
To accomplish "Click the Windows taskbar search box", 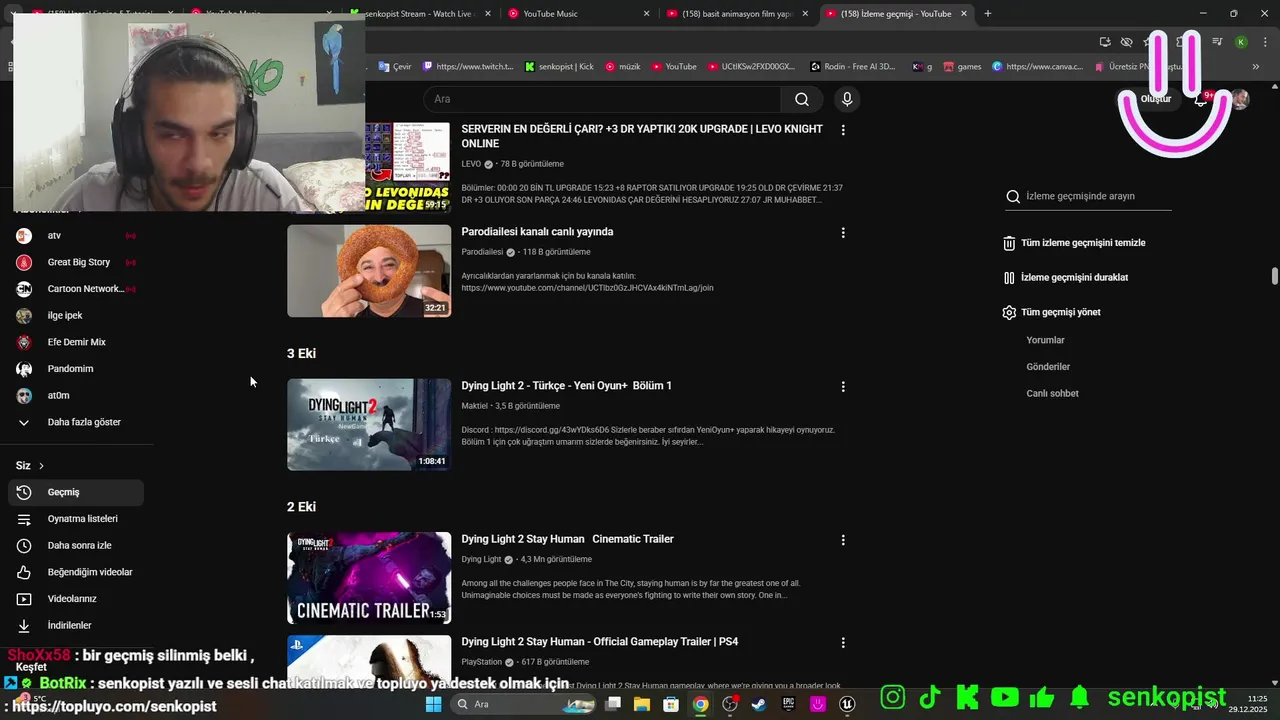I will [524, 704].
